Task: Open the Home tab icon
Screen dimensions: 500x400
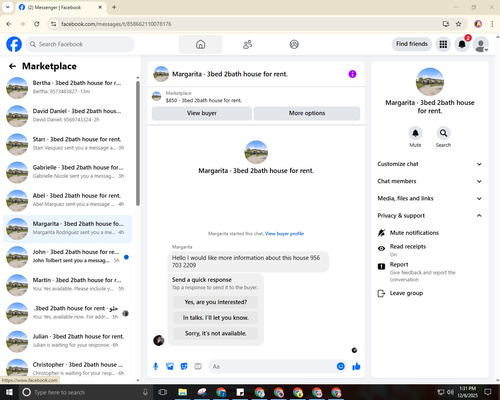Action: pyautogui.click(x=200, y=44)
